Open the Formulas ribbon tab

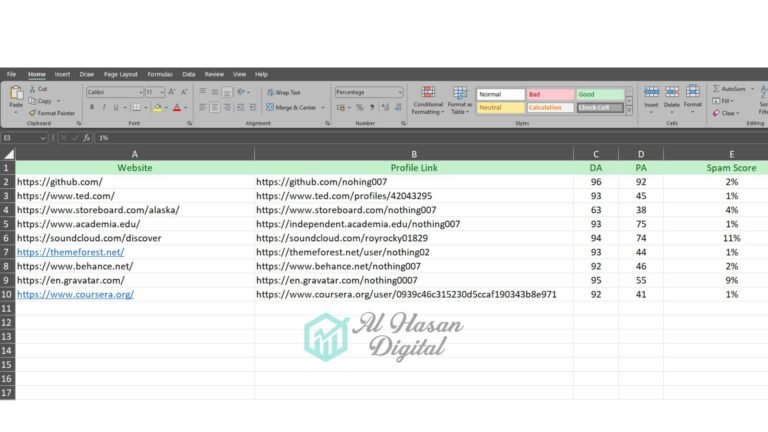pos(160,74)
